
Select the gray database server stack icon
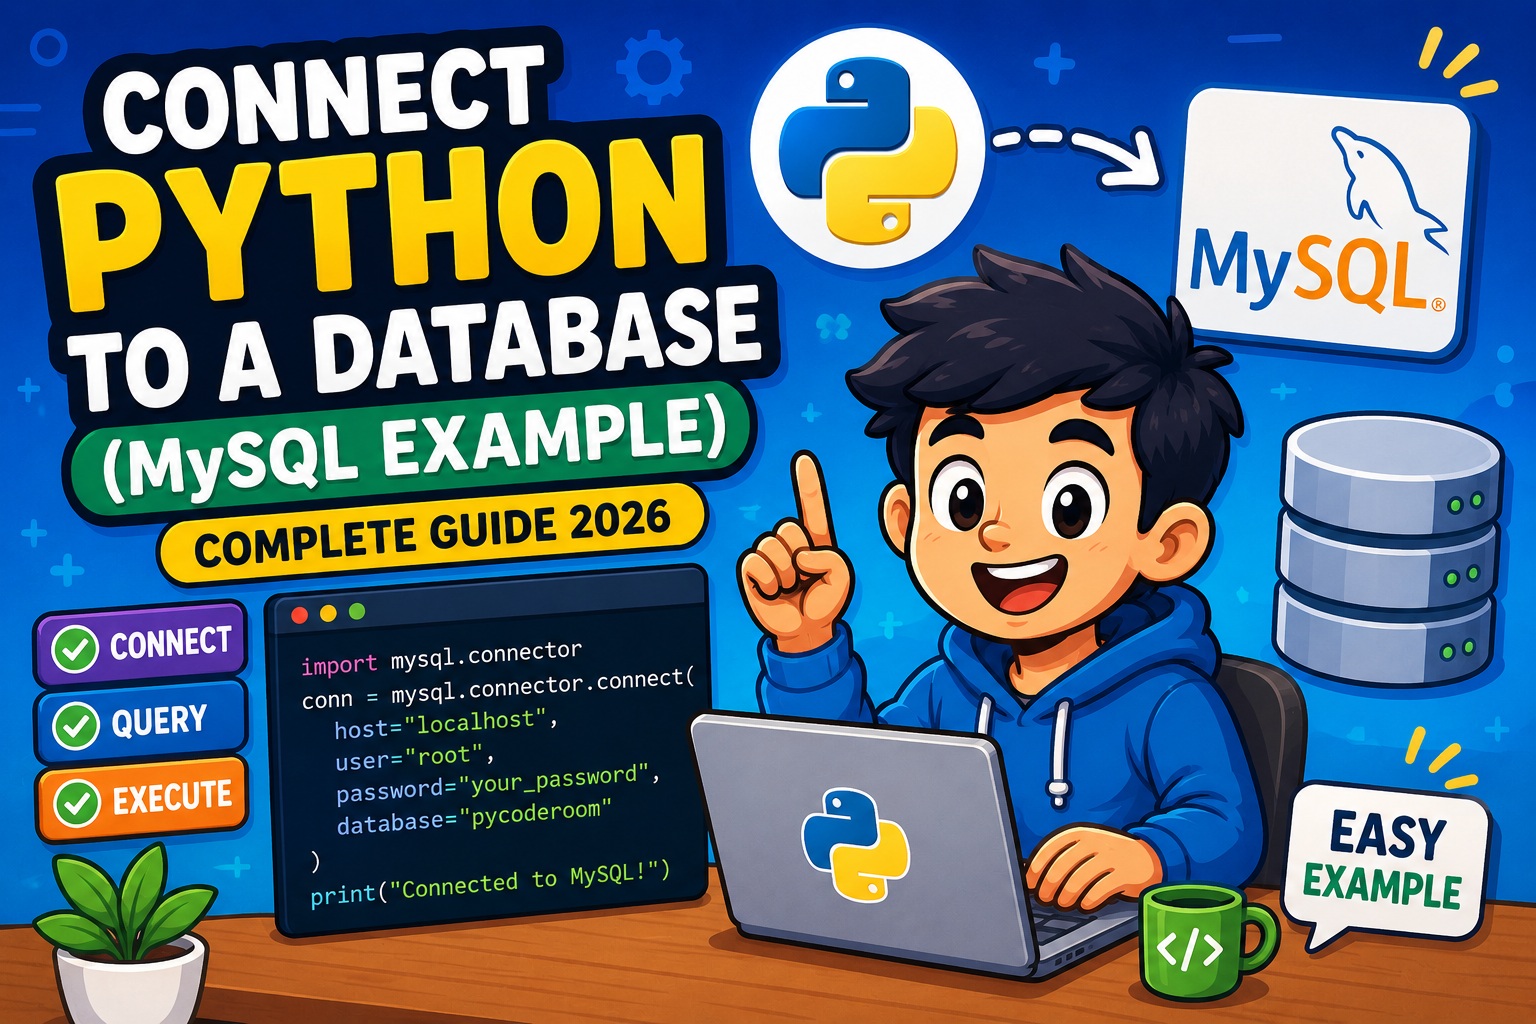(1387, 549)
